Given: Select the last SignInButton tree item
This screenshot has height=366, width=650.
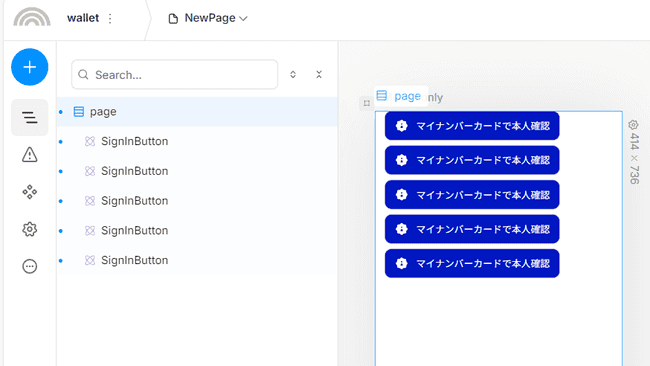Looking at the screenshot, I should [x=197, y=260].
